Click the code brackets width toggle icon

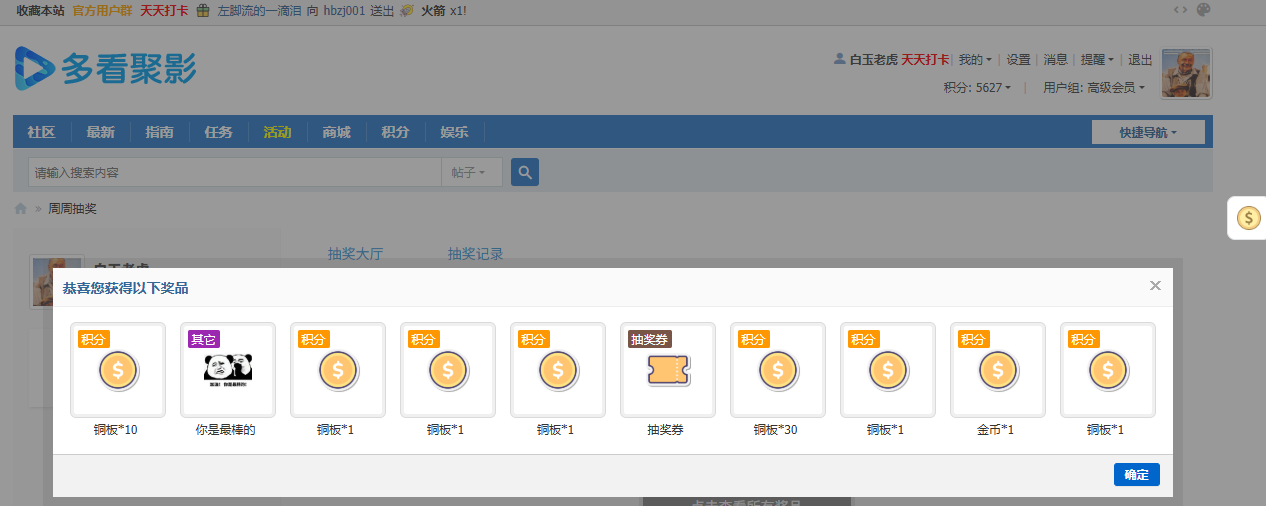click(1181, 10)
